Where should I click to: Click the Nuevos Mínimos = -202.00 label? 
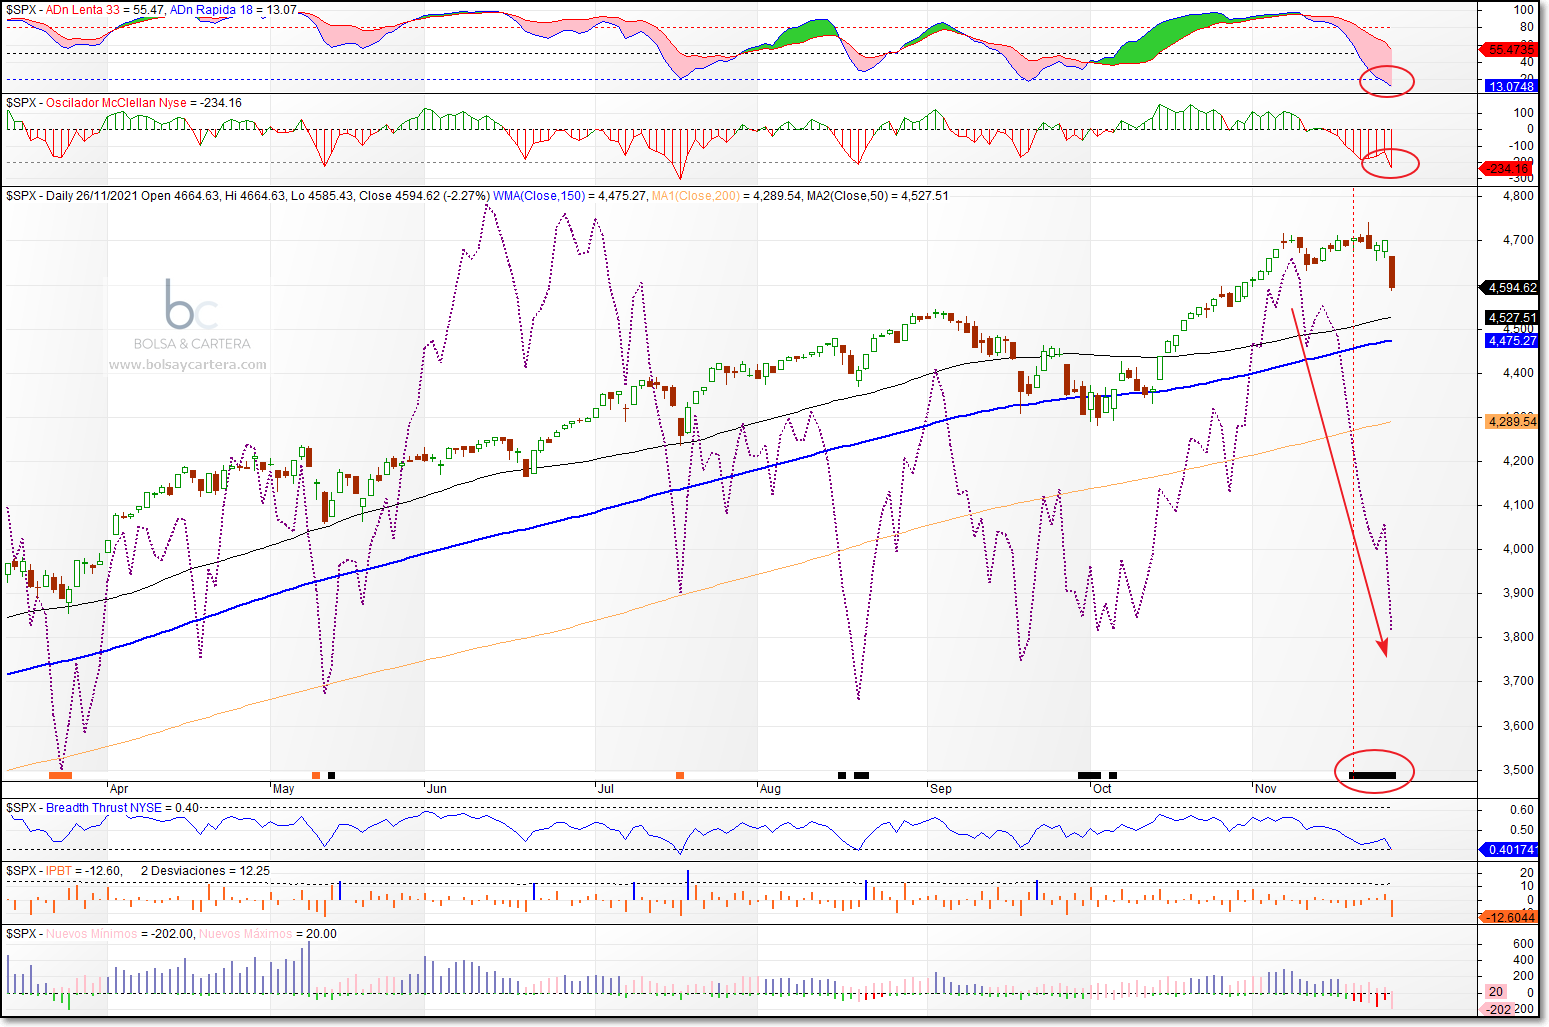(119, 934)
